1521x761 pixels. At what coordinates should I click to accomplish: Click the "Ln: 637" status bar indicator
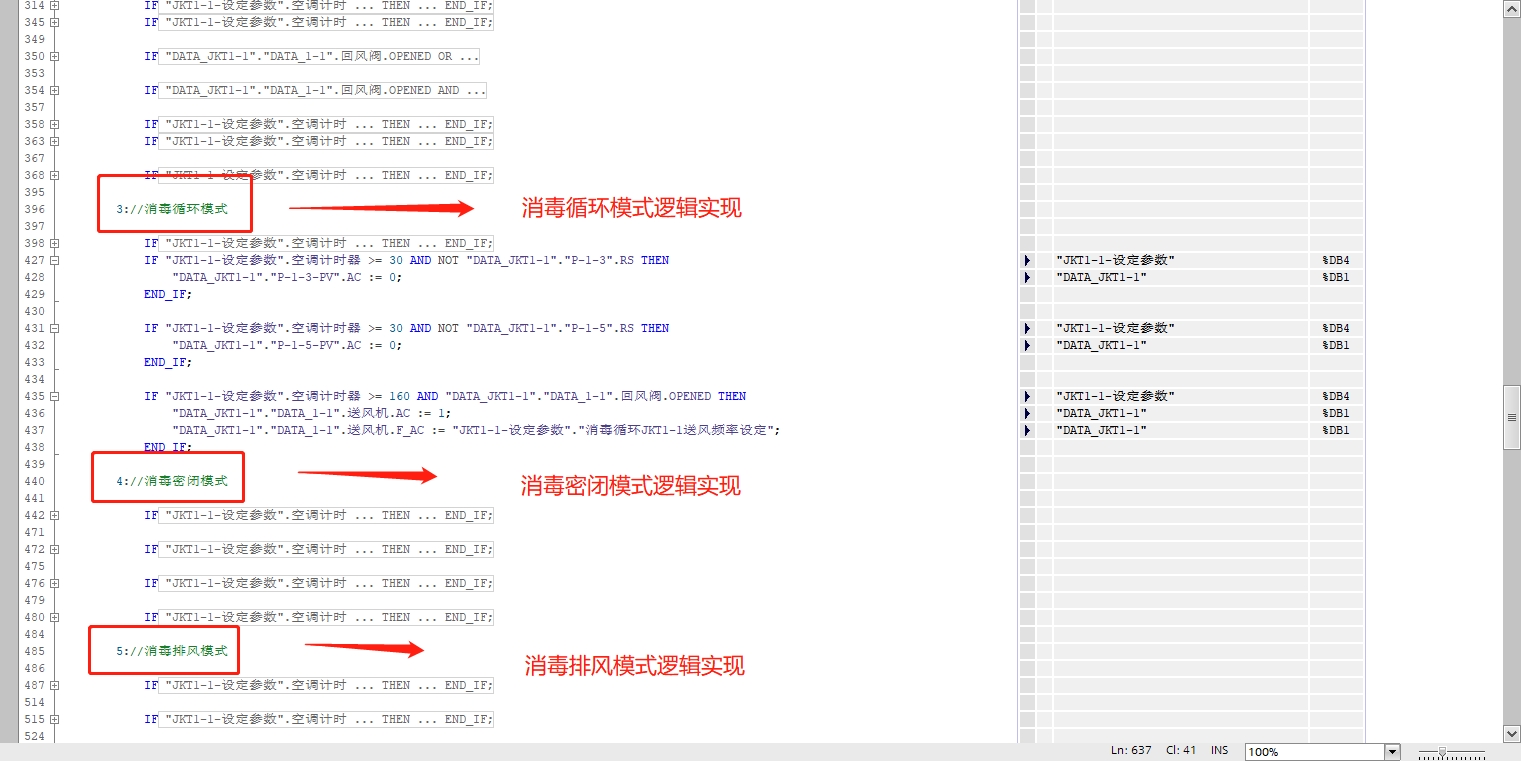pyautogui.click(x=1131, y=750)
